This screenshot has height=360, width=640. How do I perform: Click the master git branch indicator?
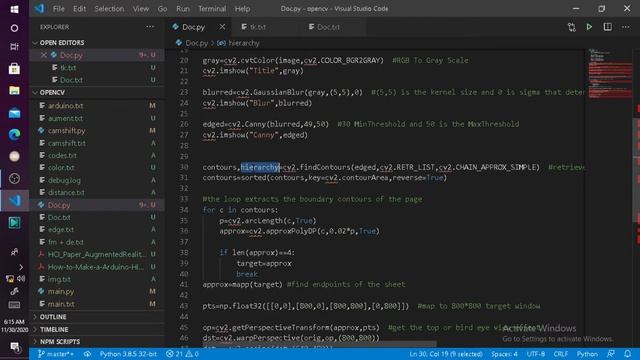pos(56,354)
